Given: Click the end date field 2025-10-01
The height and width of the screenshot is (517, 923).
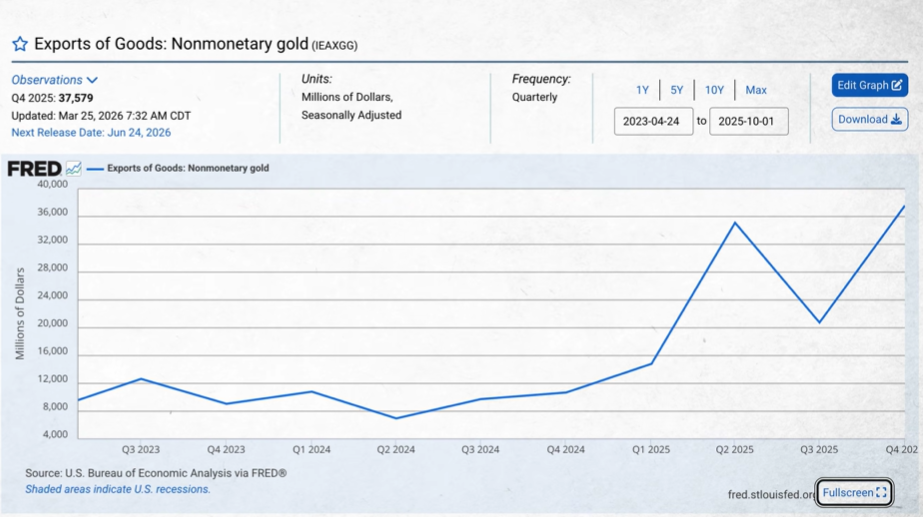Looking at the screenshot, I should click(x=749, y=122).
